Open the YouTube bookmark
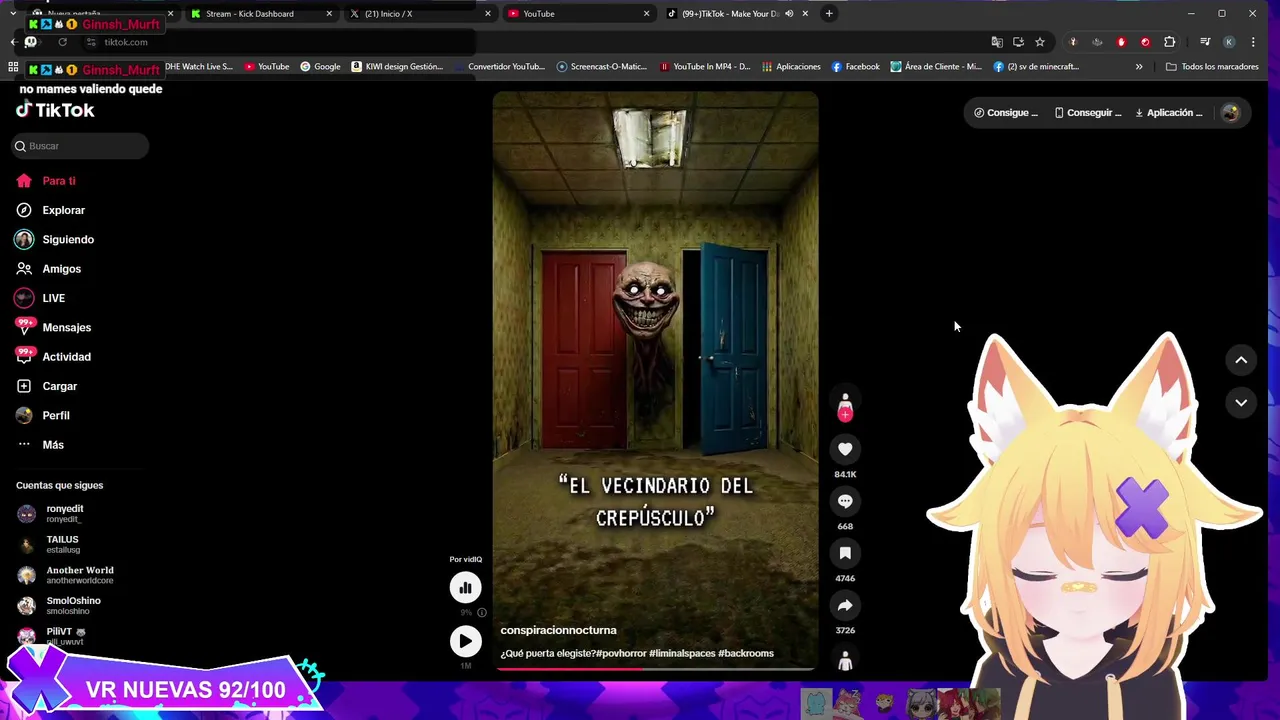1280x720 pixels. click(x=267, y=67)
